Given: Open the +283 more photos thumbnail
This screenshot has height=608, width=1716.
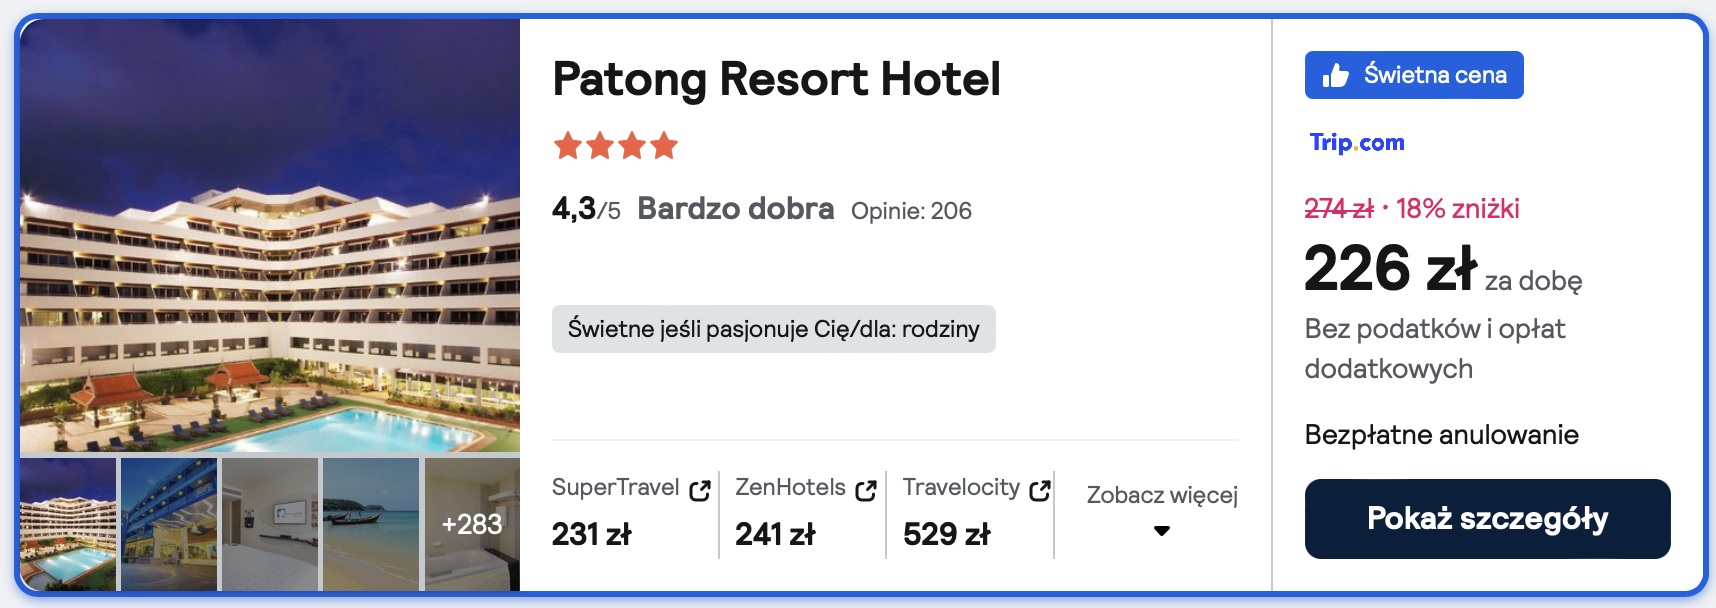Looking at the screenshot, I should pos(472,524).
